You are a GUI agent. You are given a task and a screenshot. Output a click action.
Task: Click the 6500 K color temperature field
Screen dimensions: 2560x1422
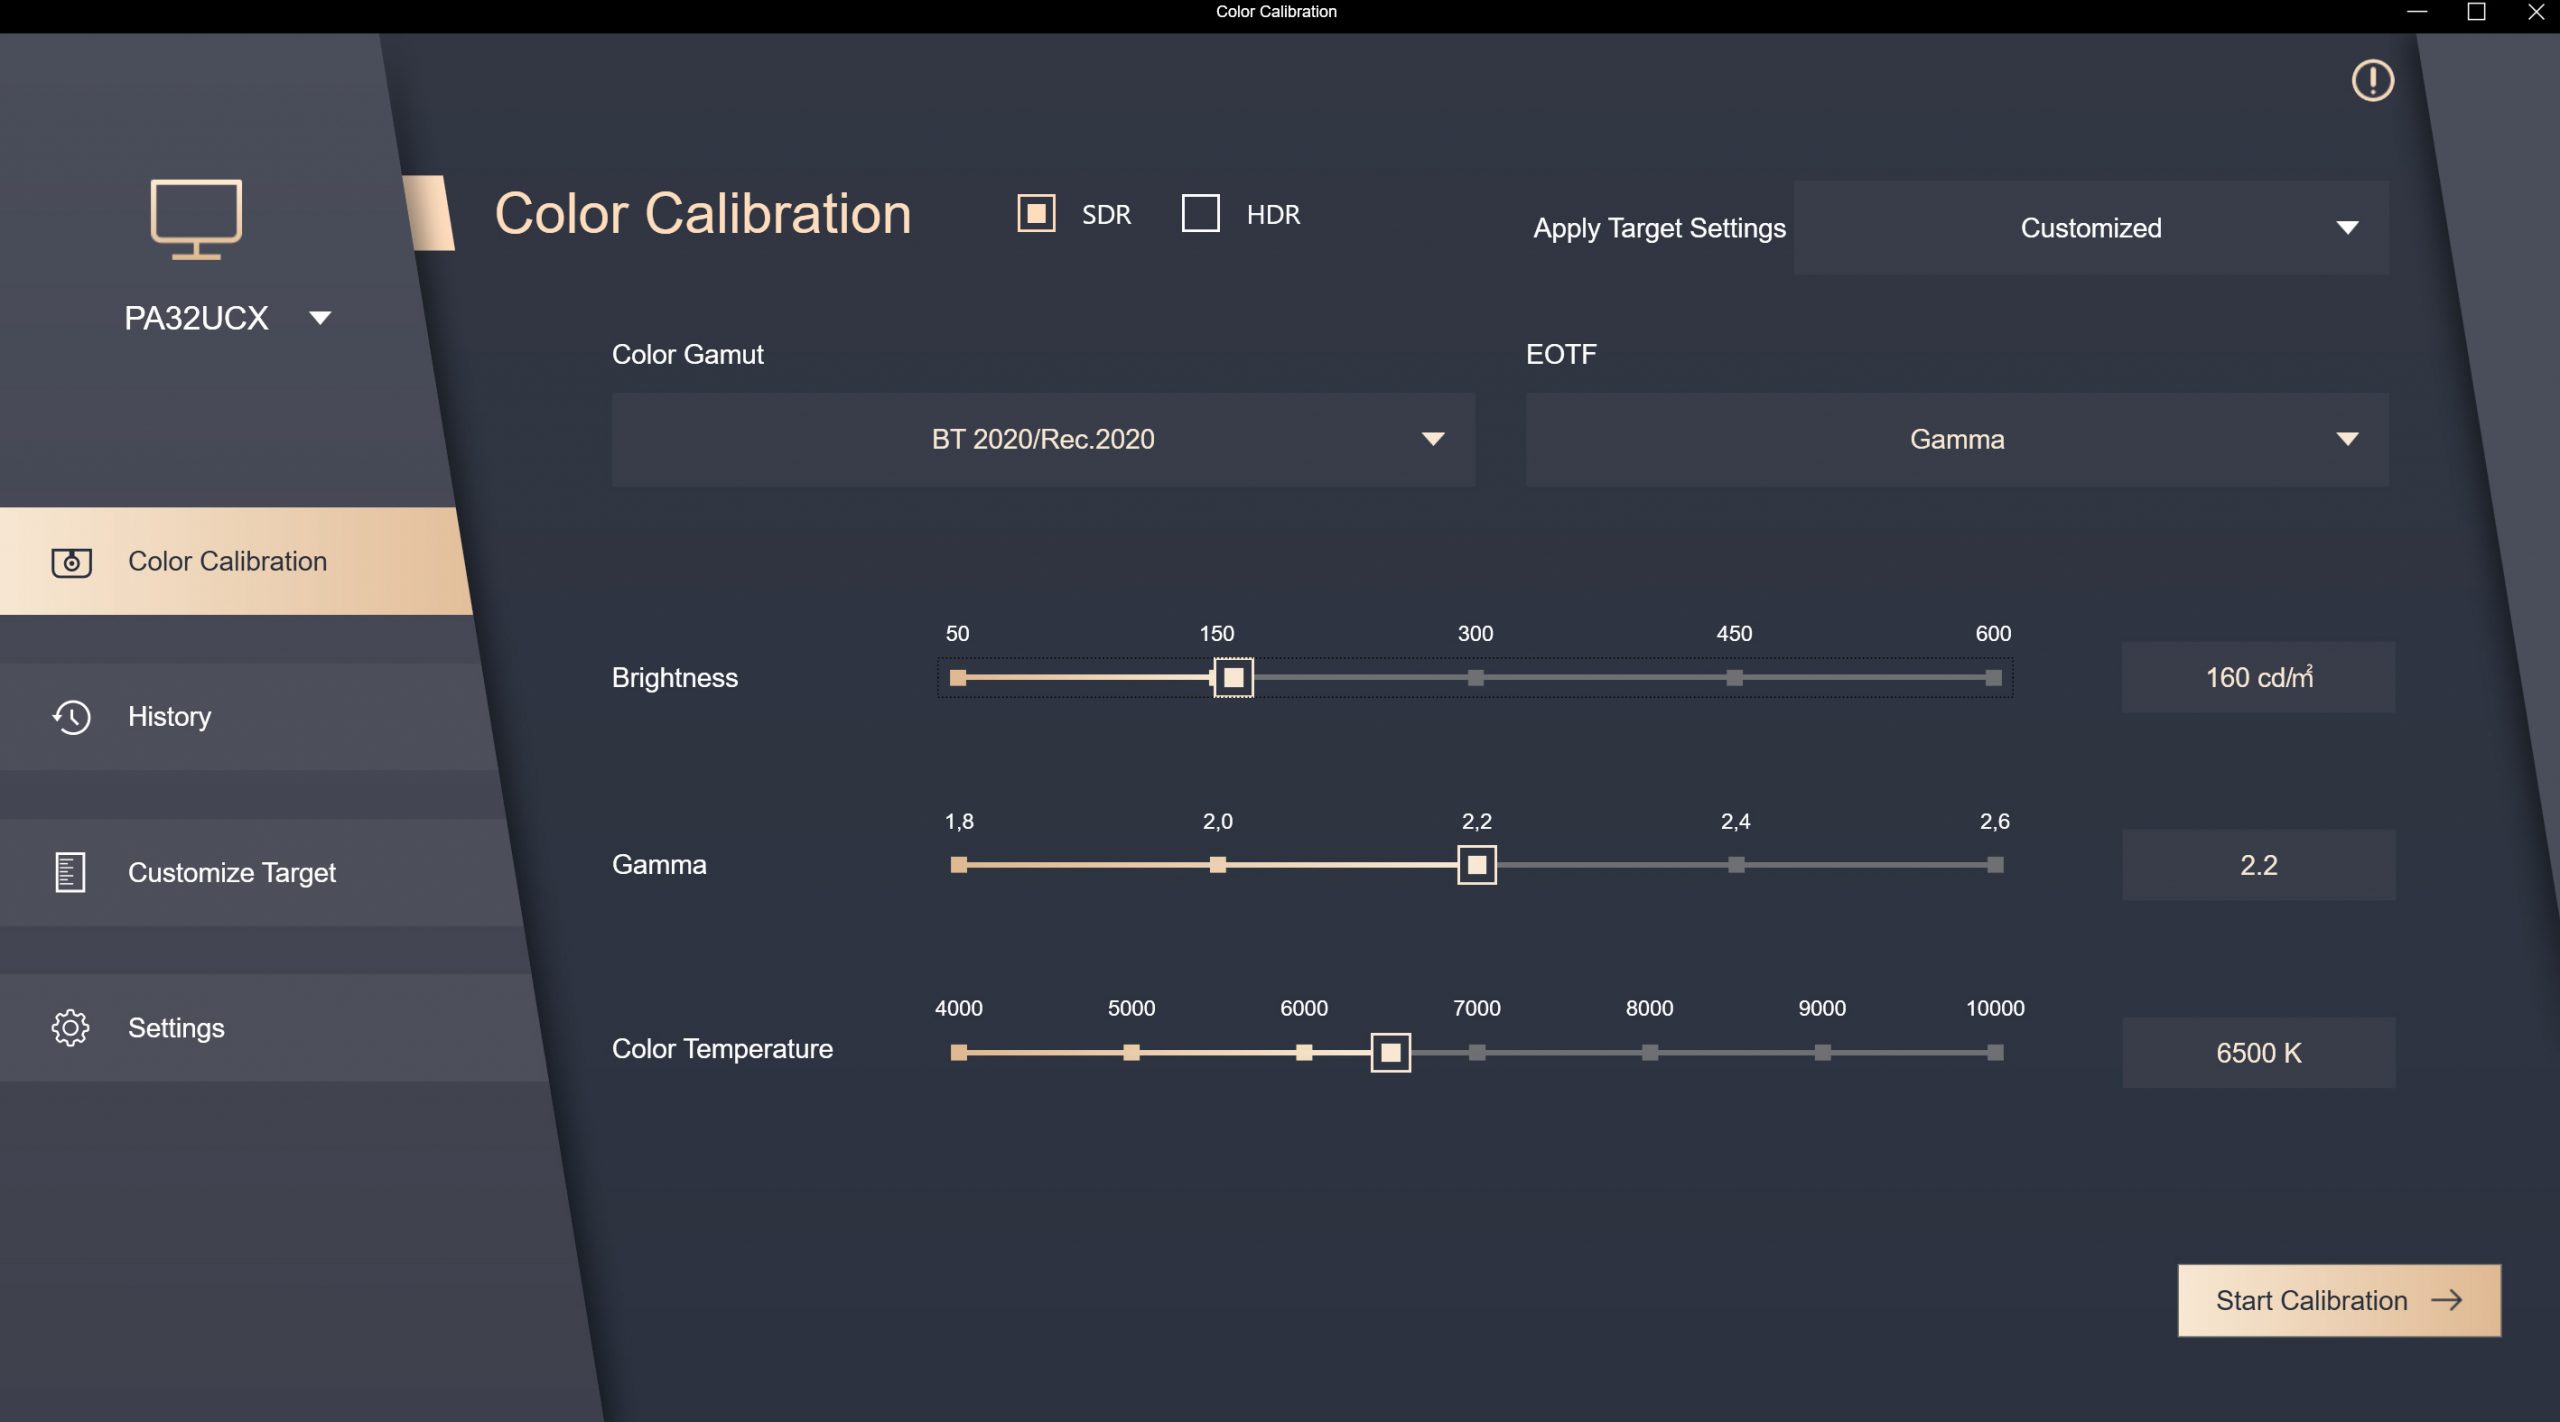coord(2258,1053)
